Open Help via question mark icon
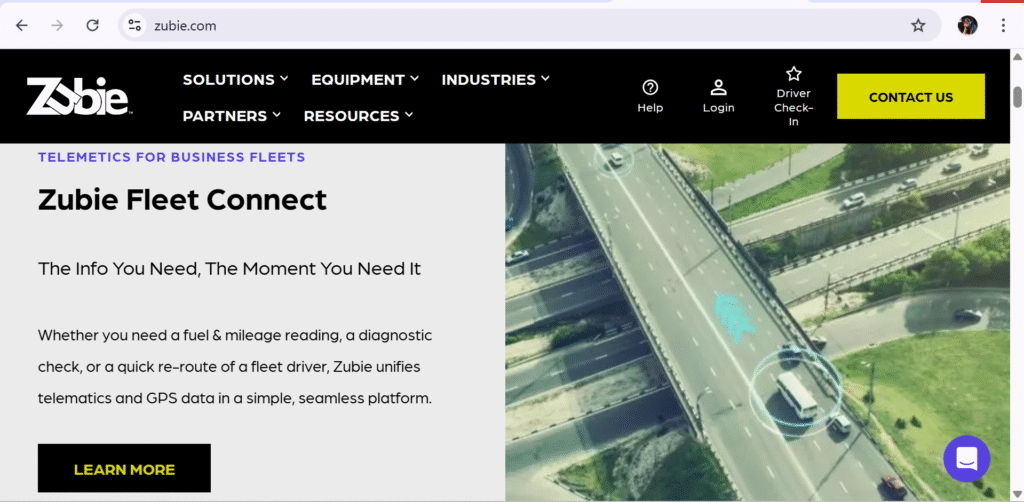1024x502 pixels. coord(650,87)
